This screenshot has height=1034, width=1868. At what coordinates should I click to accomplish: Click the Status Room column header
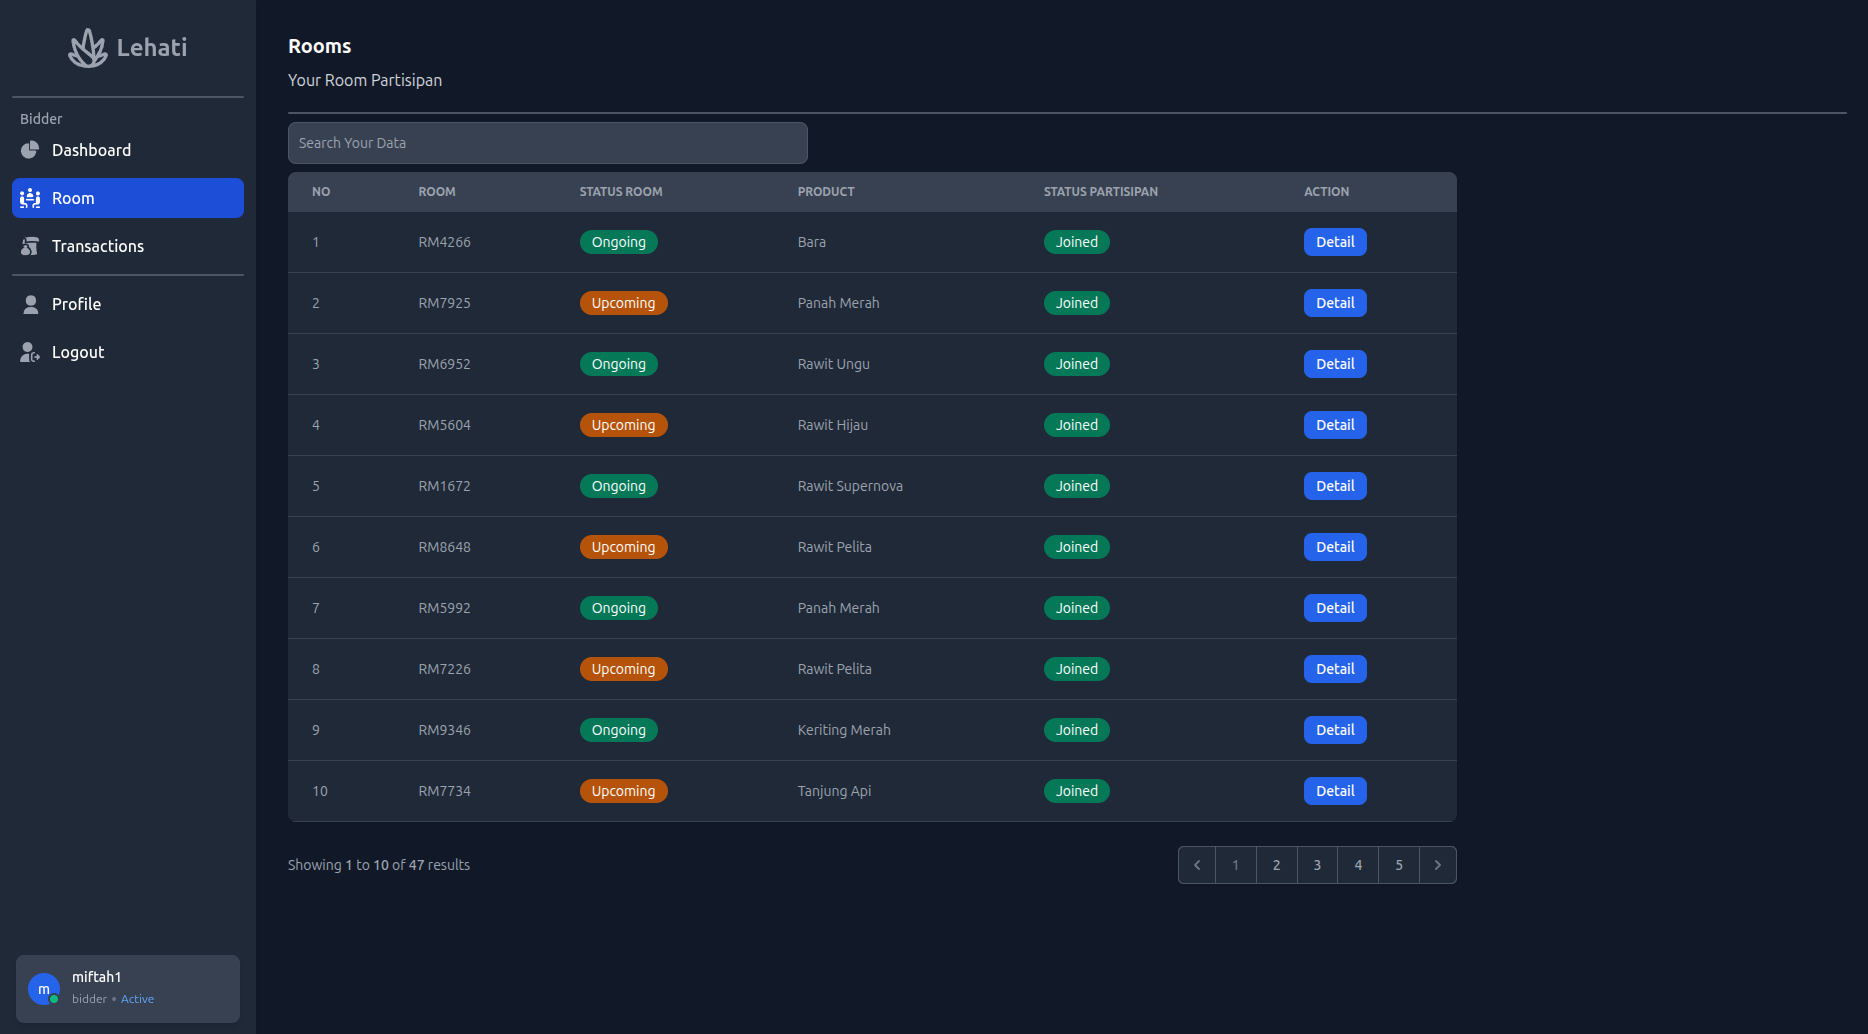coord(620,192)
